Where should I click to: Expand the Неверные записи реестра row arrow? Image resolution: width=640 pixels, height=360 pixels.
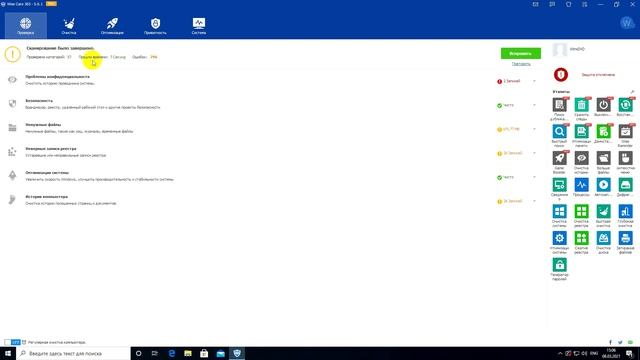534,153
